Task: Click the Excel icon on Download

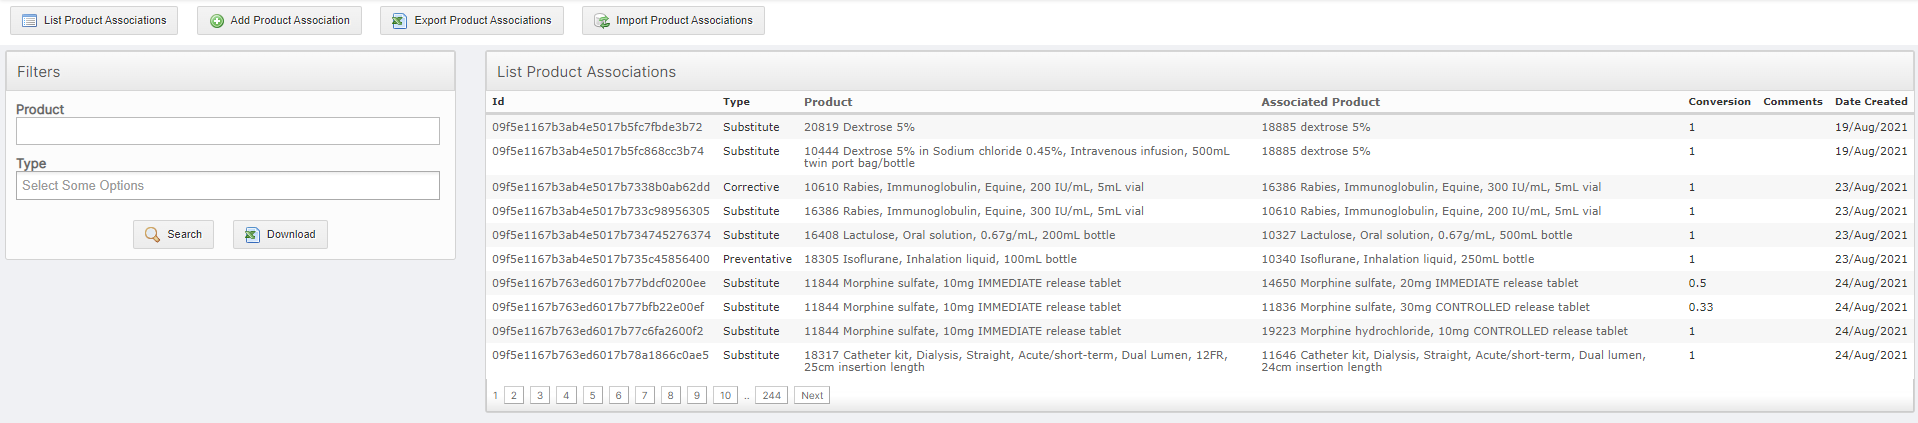Action: pos(252,235)
